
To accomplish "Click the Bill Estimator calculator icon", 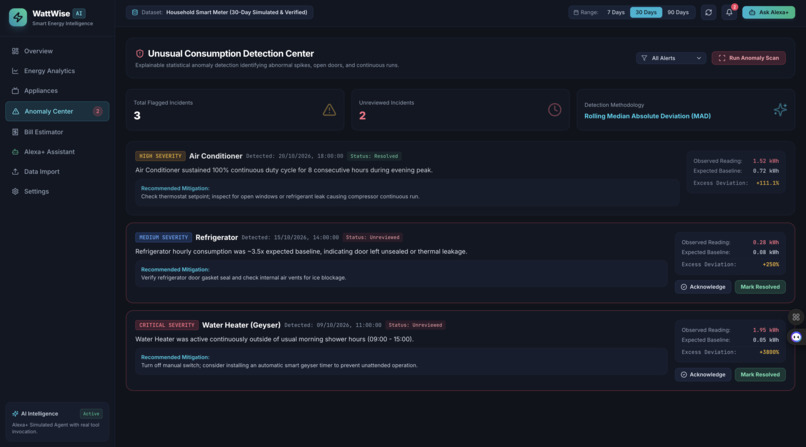I will coord(15,132).
